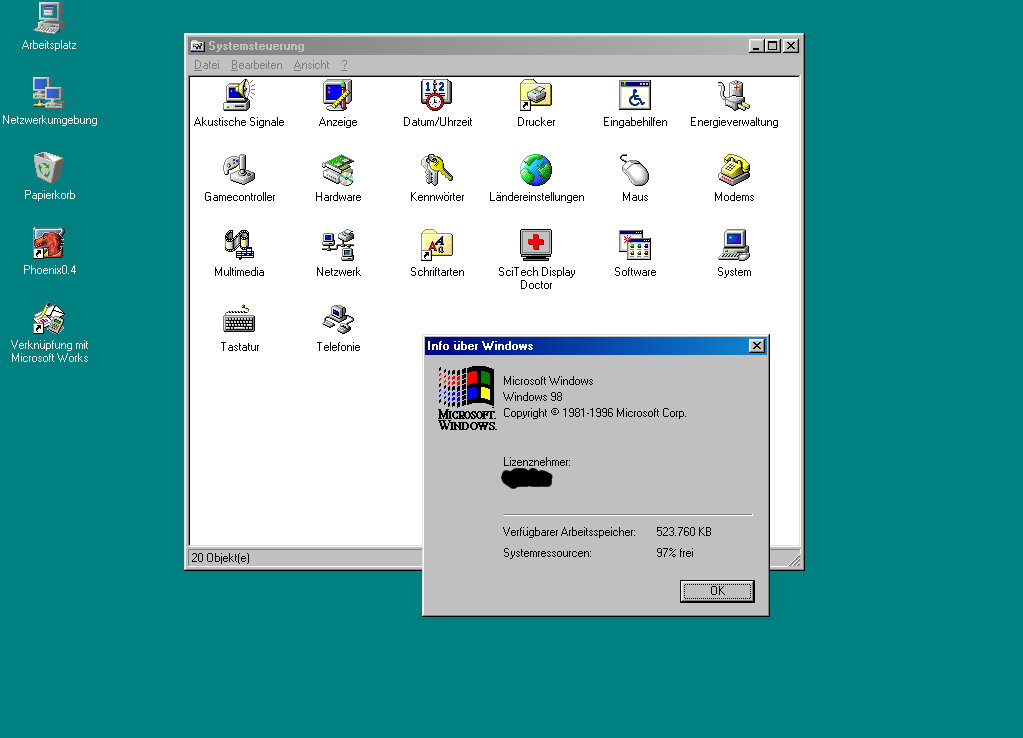This screenshot has height=738, width=1023.
Task: Maximize the Systemsteuerung window
Action: click(x=773, y=46)
